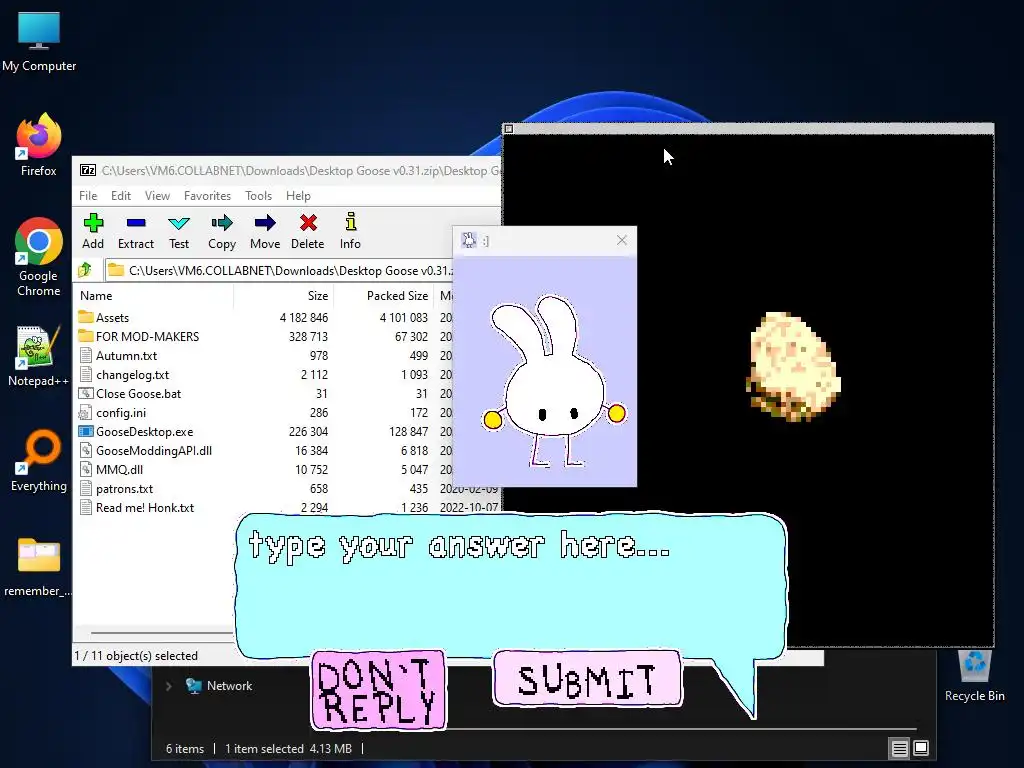Viewport: 1024px width, 768px height.
Task: Open the Firefox desktop shortcut
Action: click(39, 144)
